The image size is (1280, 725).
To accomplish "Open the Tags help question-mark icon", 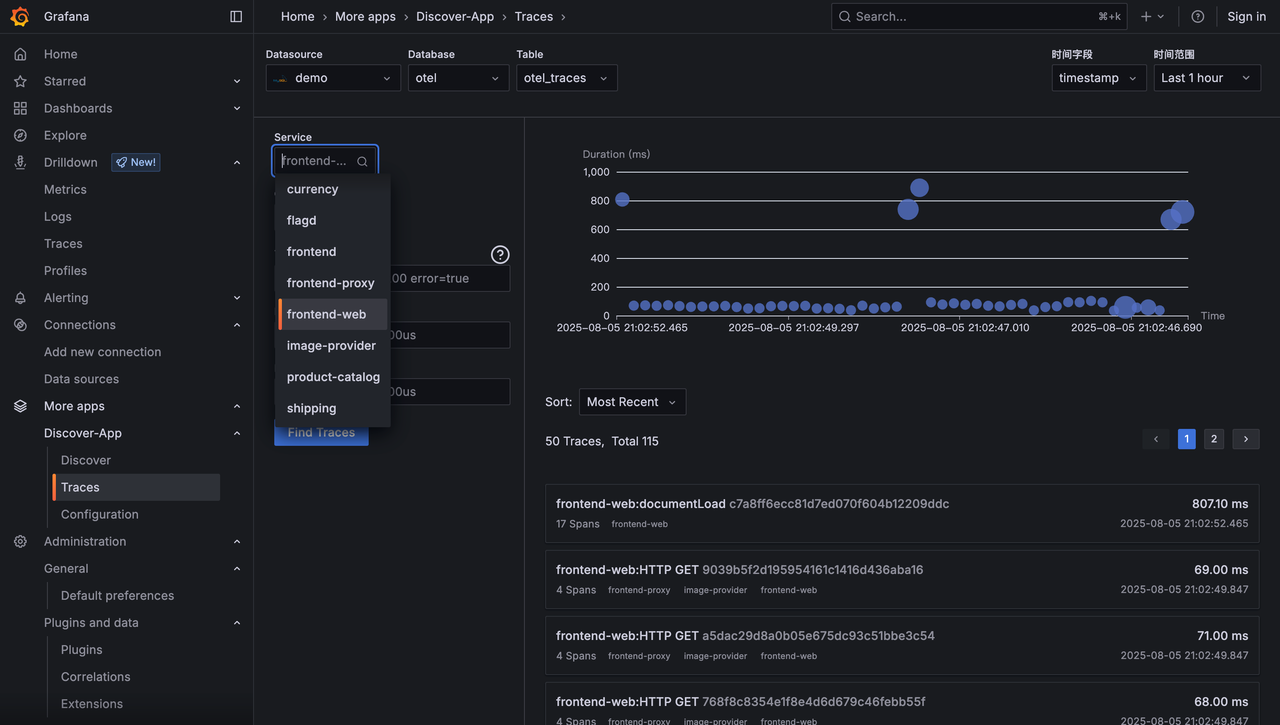I will (x=500, y=255).
